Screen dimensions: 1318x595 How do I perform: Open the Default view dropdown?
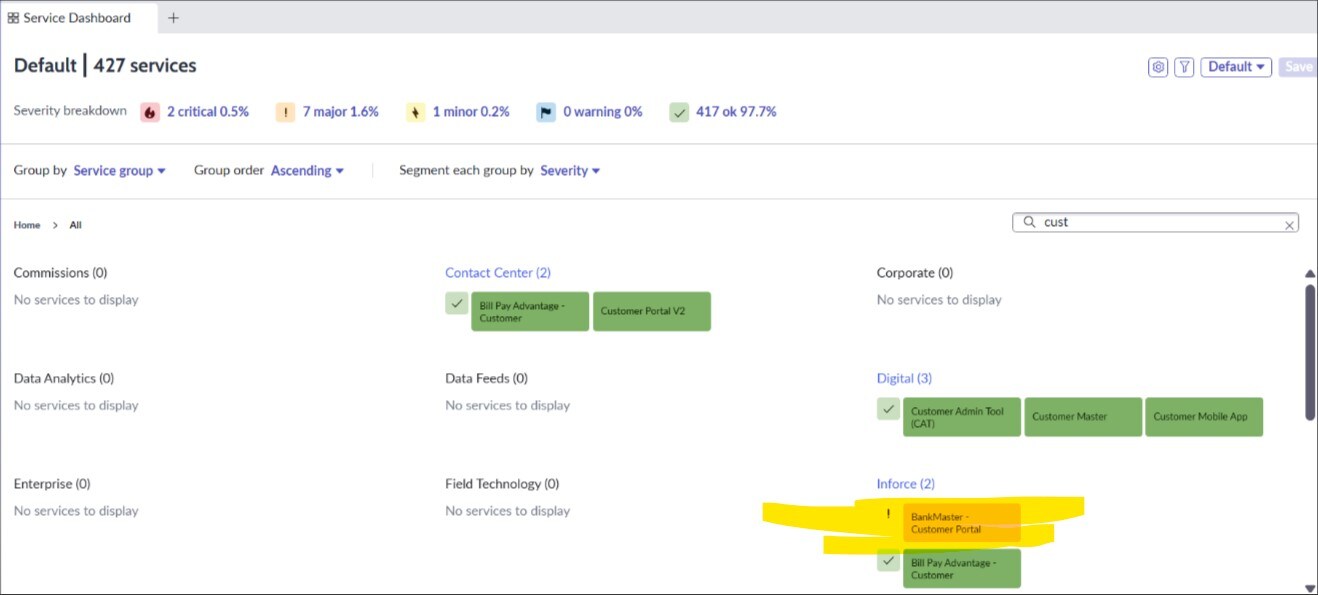tap(1236, 67)
